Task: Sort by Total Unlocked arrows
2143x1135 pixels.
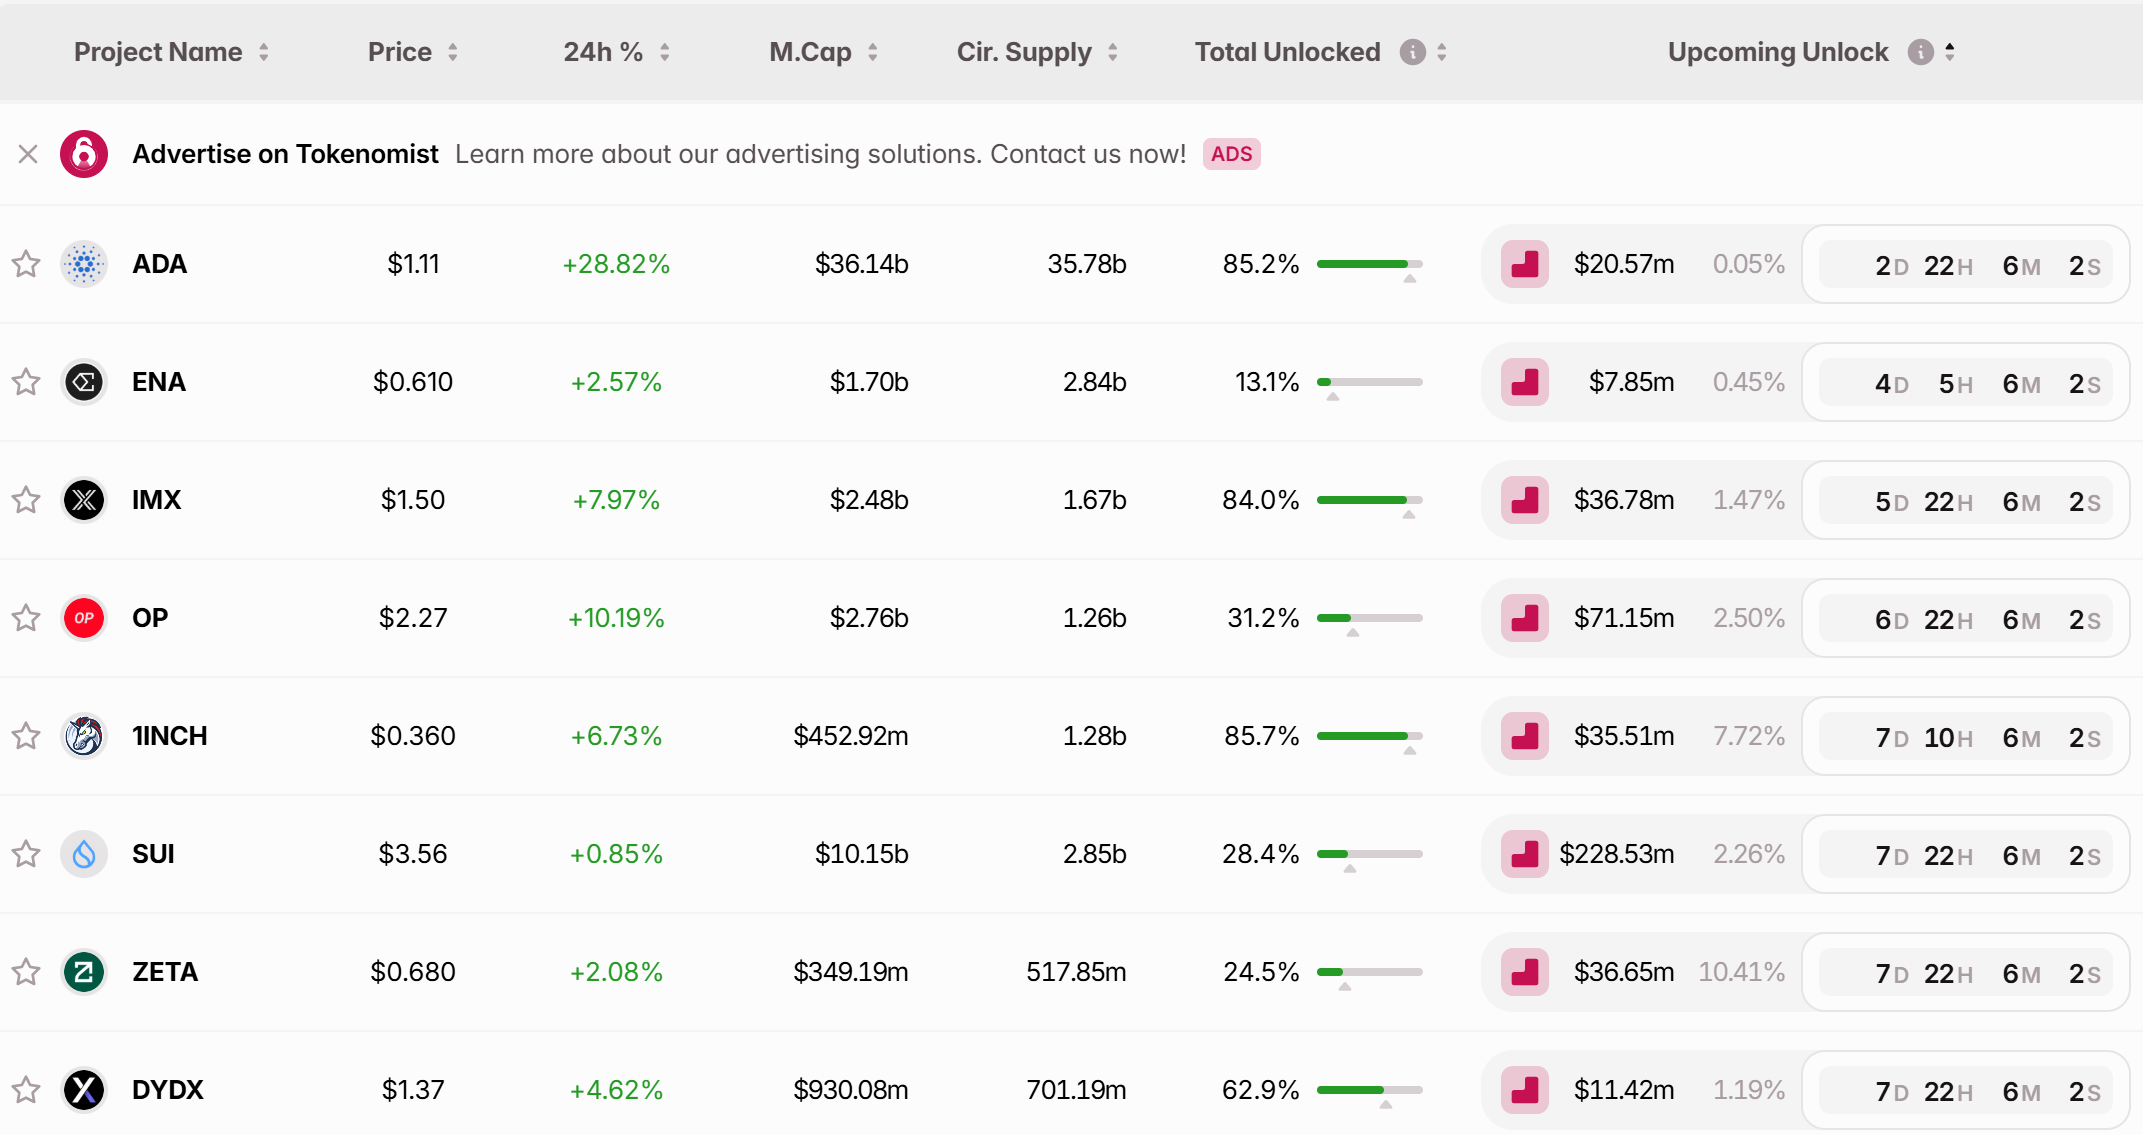Action: point(1442,52)
